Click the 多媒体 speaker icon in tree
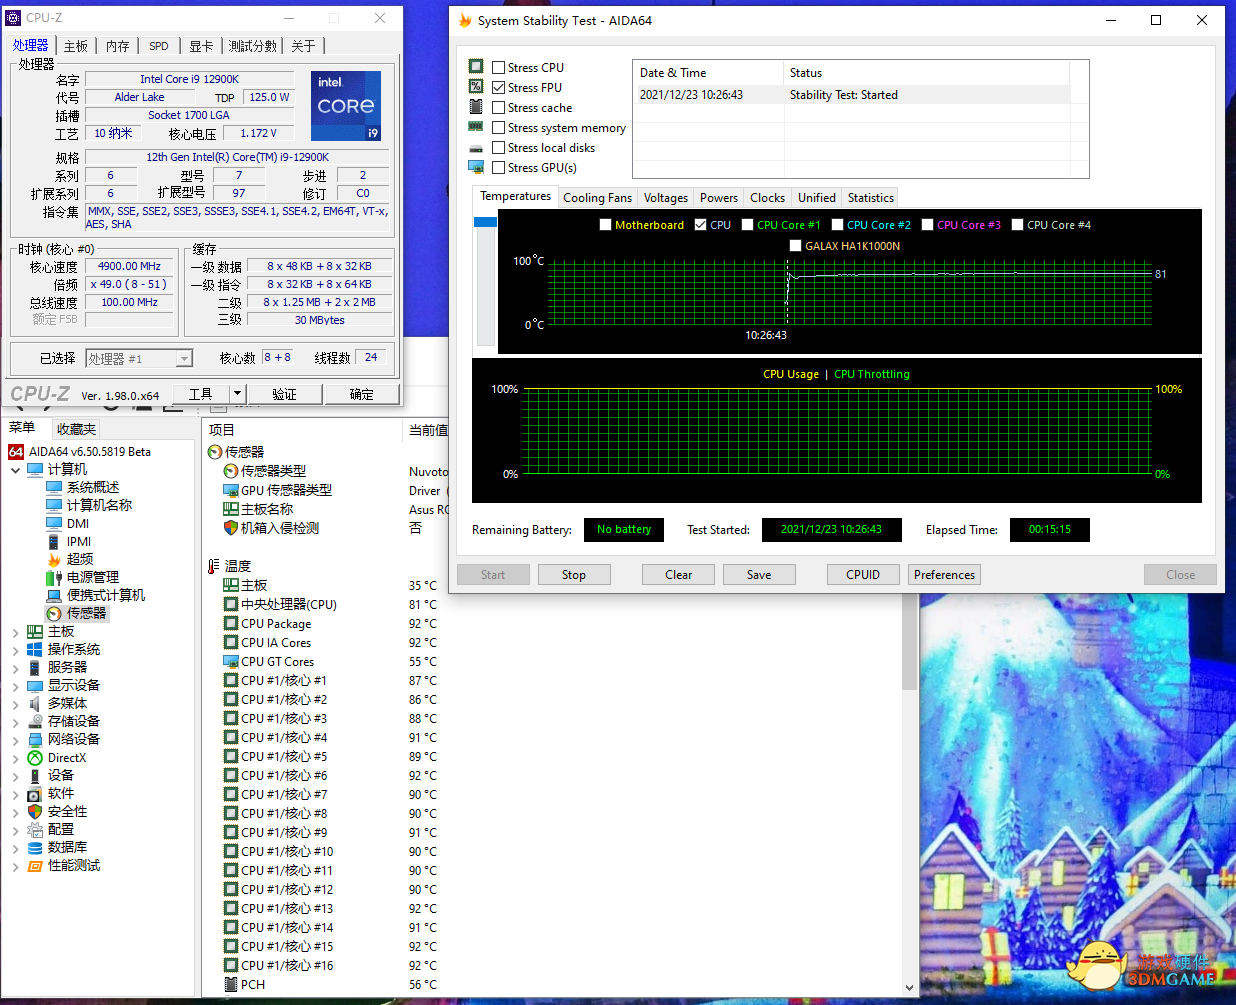The width and height of the screenshot is (1236, 1005). pos(35,703)
